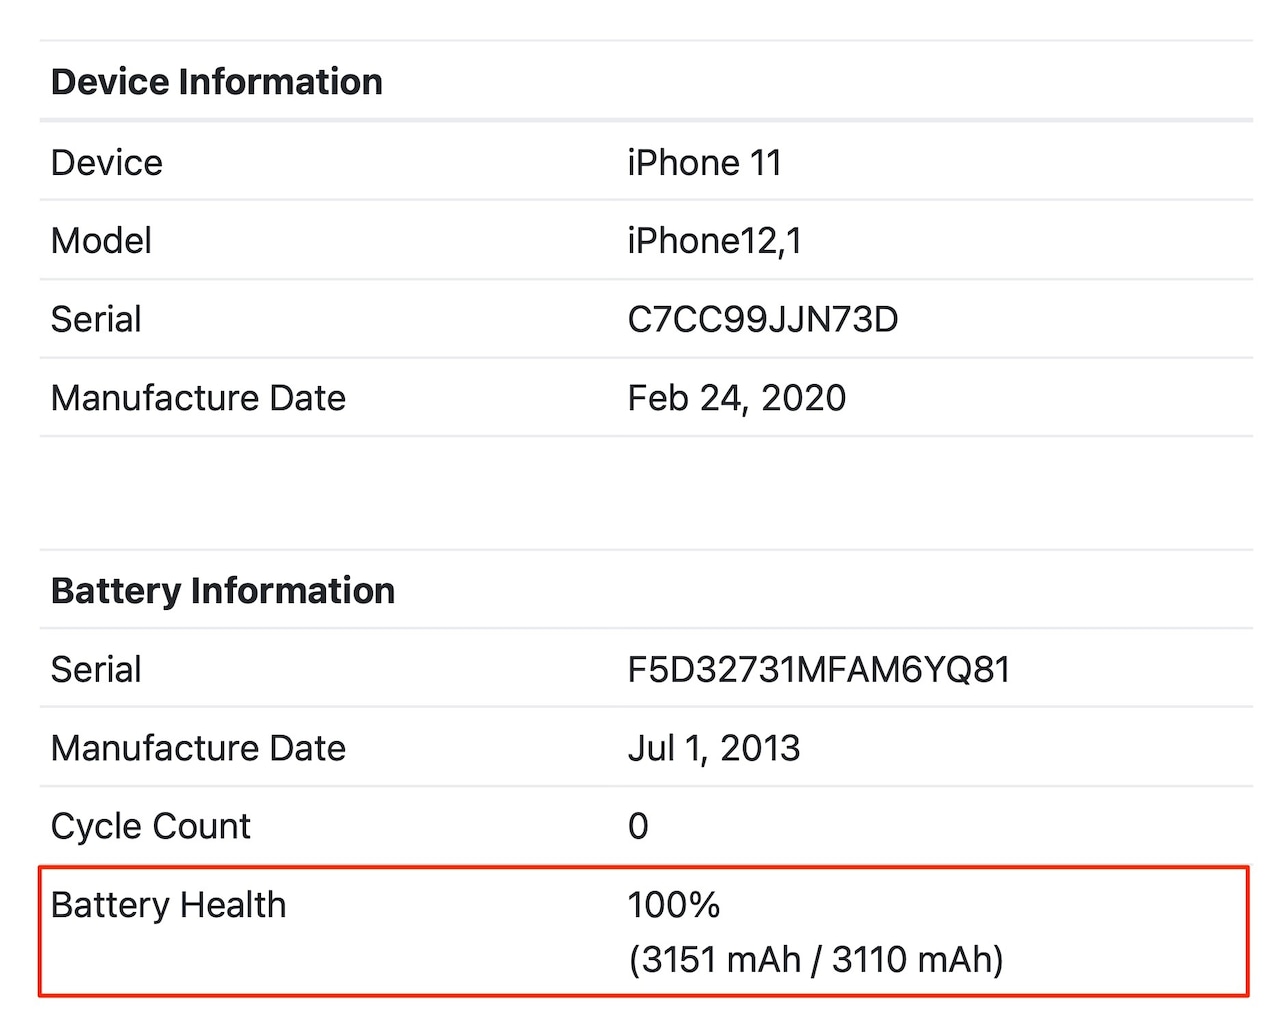Click the Cycle Count label
The height and width of the screenshot is (1011, 1280).
pos(150,826)
